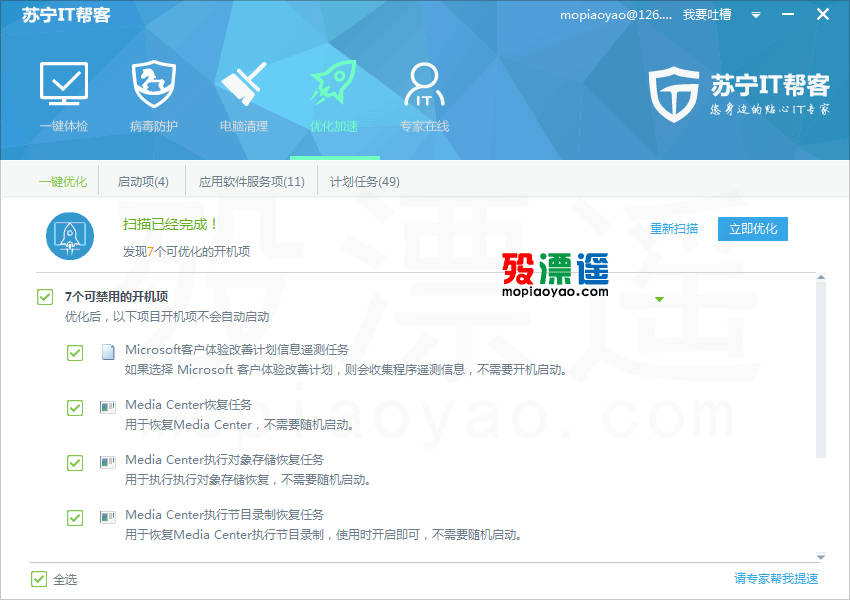
Task: Open the title bar dropdown menu arrow
Action: [756, 15]
